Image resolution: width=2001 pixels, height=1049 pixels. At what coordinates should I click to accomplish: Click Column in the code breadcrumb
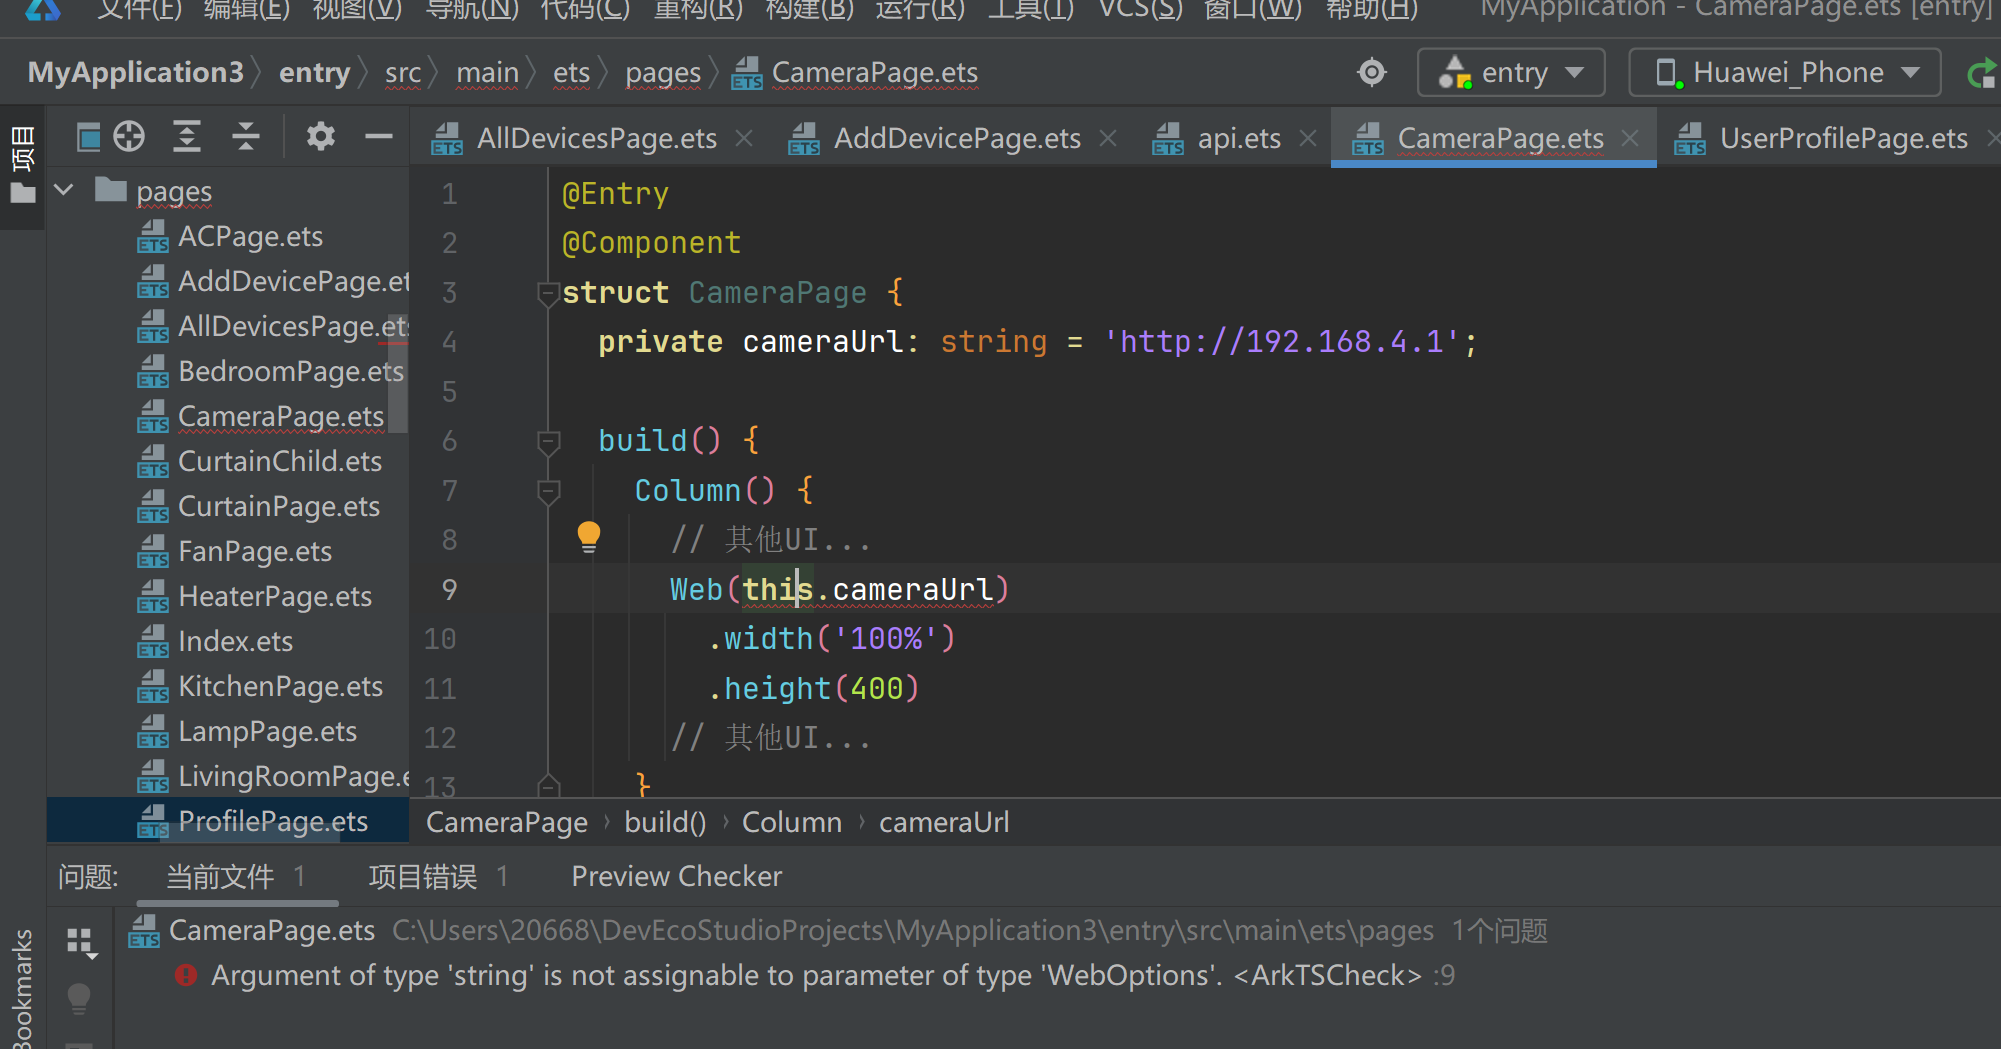click(x=791, y=822)
